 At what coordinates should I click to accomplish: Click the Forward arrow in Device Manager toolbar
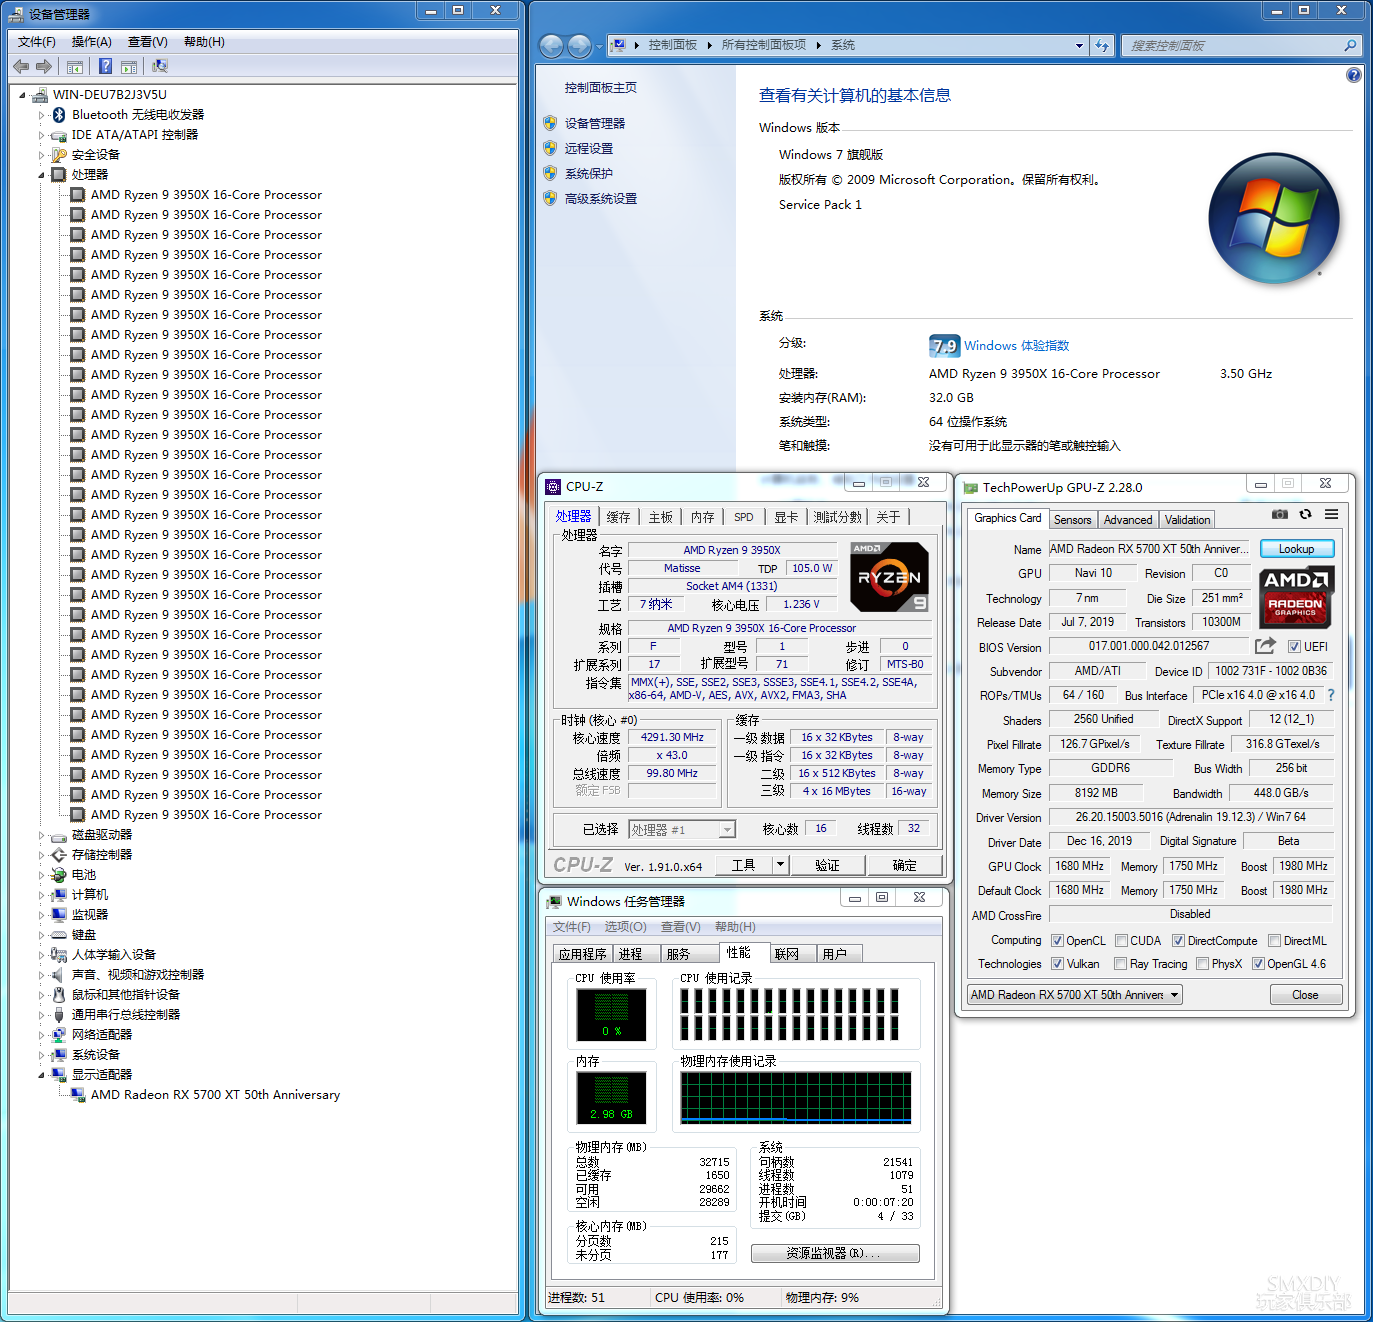click(x=43, y=66)
